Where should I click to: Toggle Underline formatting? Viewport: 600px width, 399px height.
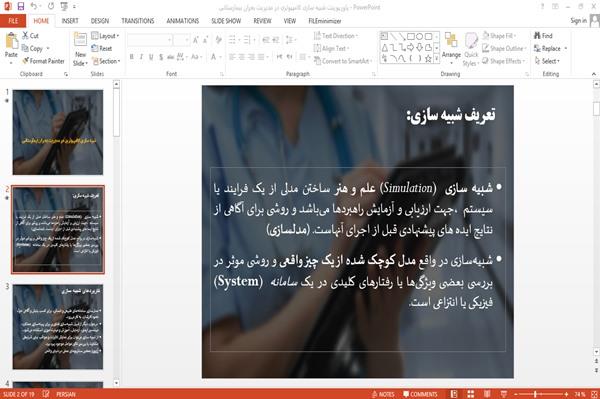151,57
